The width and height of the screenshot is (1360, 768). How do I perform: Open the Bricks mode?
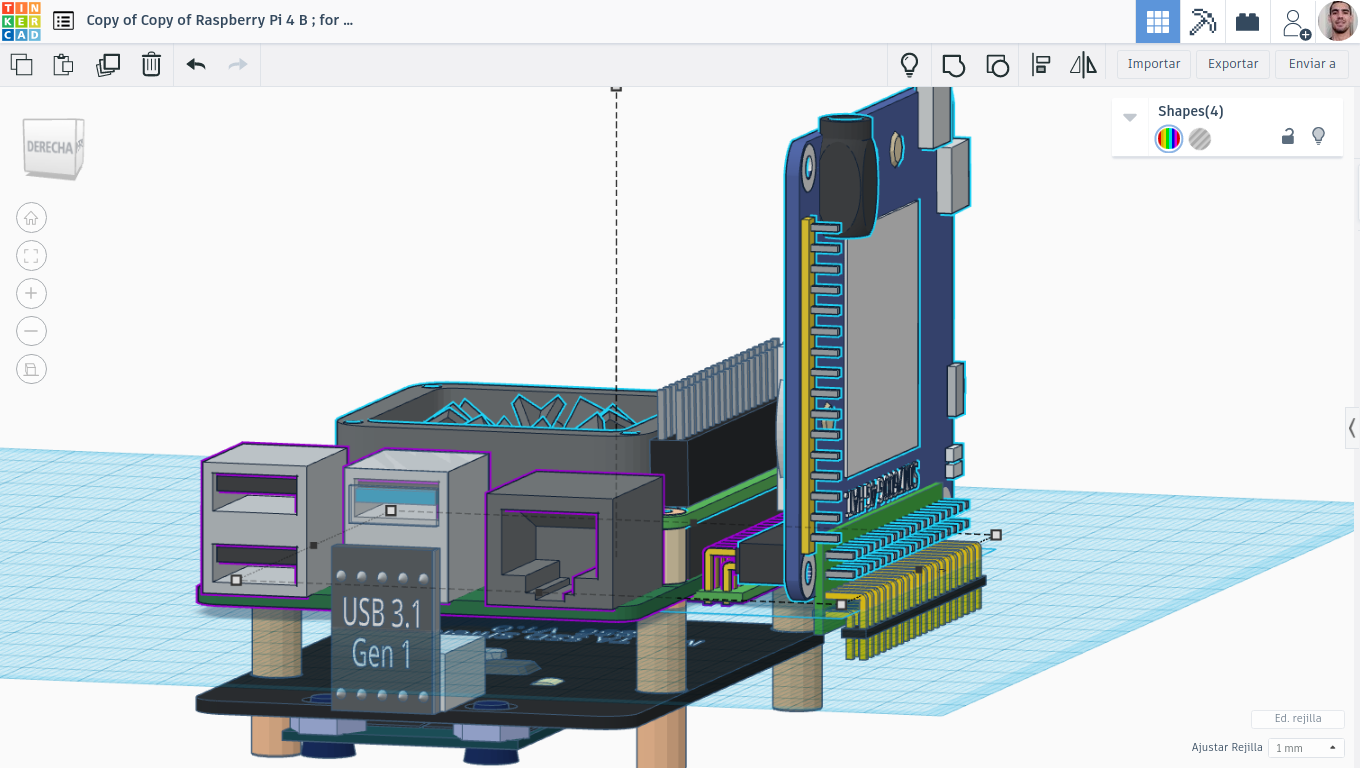tap(1247, 21)
